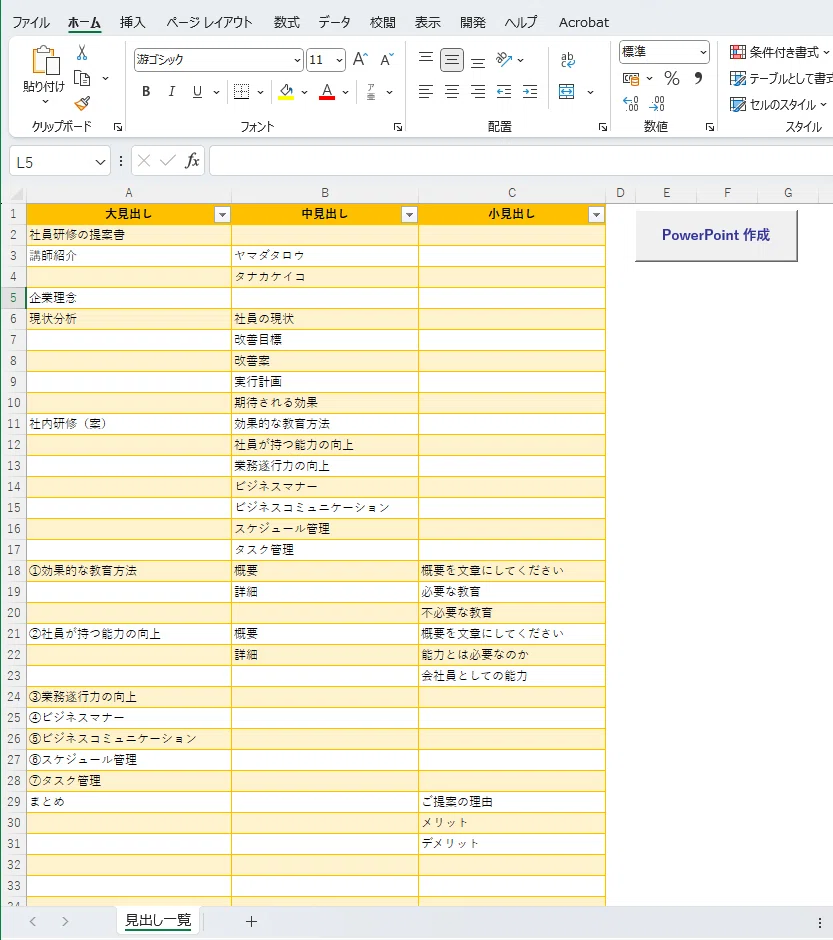Apply the yellow fill color

(286, 92)
